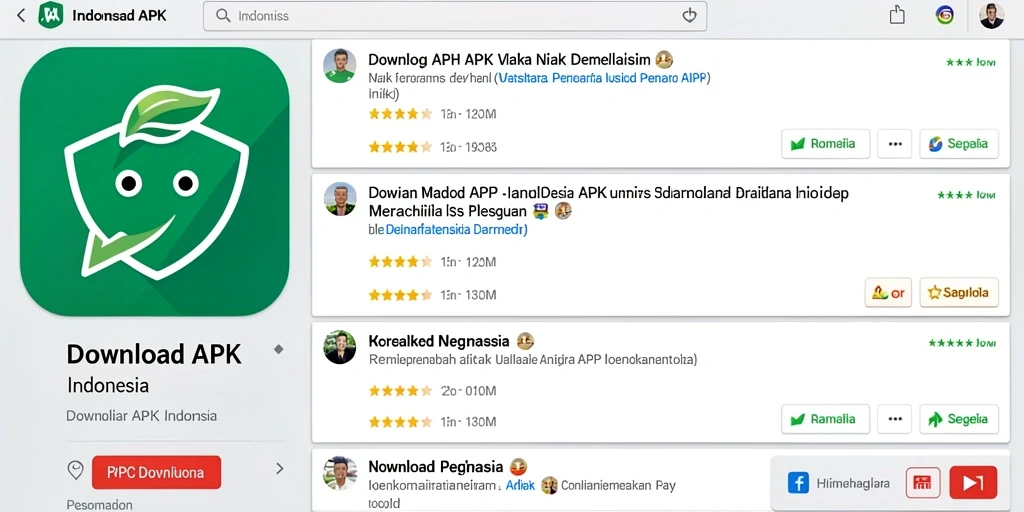Viewport: 1024px width, 512px height.
Task: Click the green rating of Dowian Madod
Action: (x=966, y=195)
